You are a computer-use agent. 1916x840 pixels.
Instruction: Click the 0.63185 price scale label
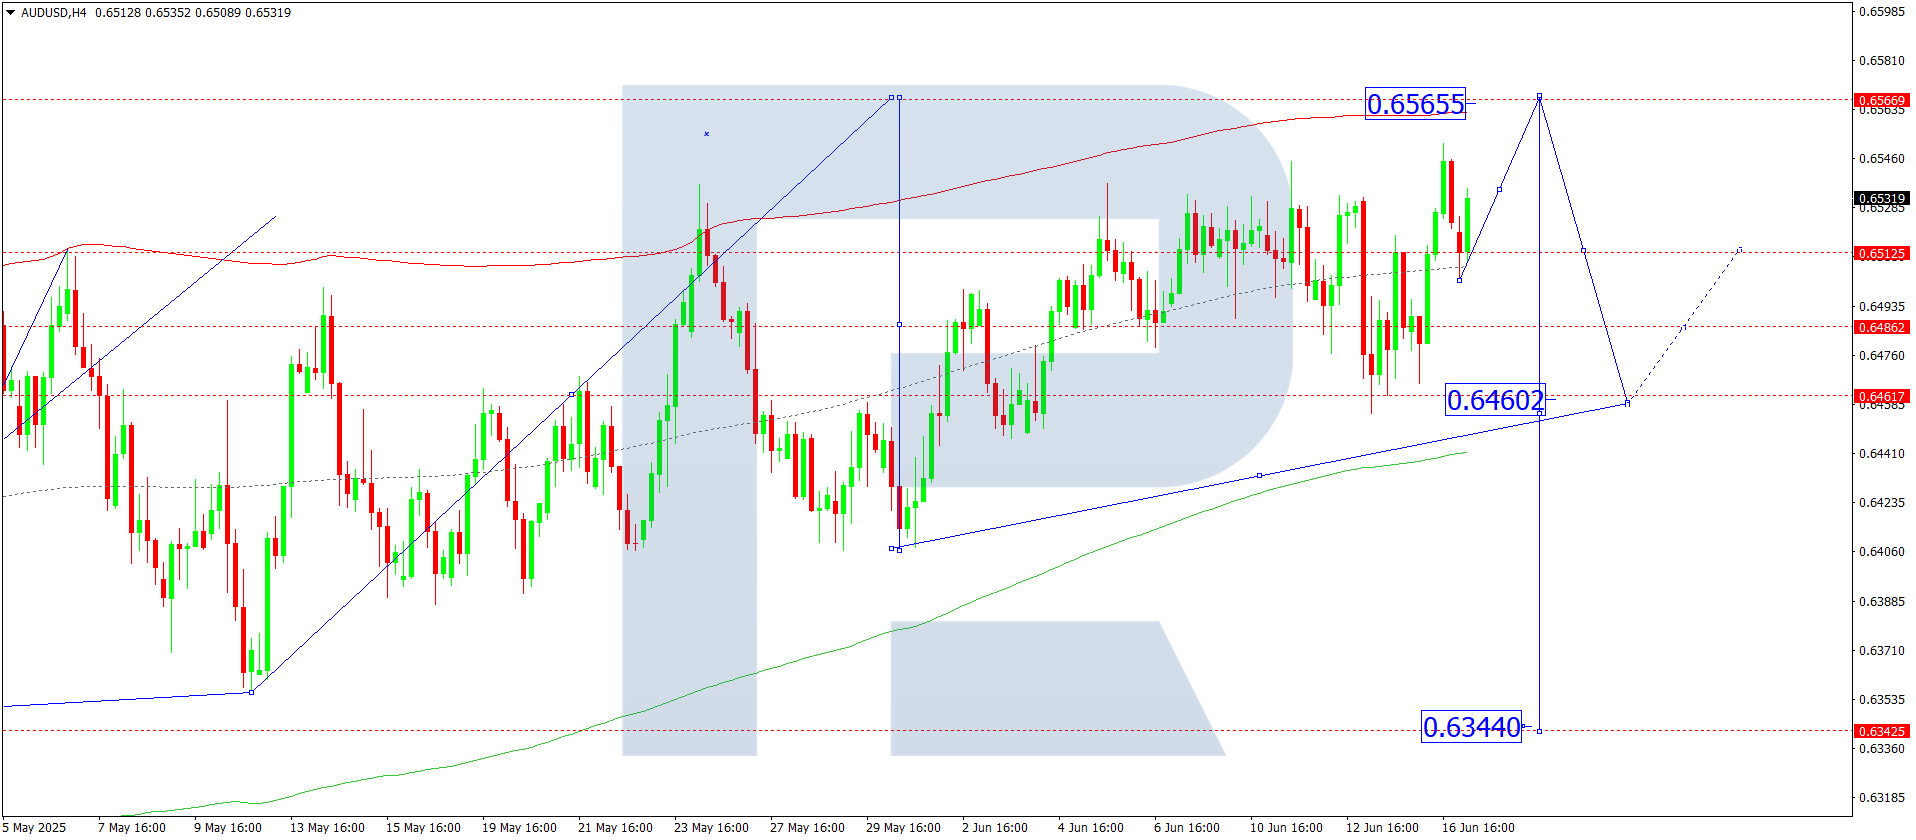pos(1882,798)
